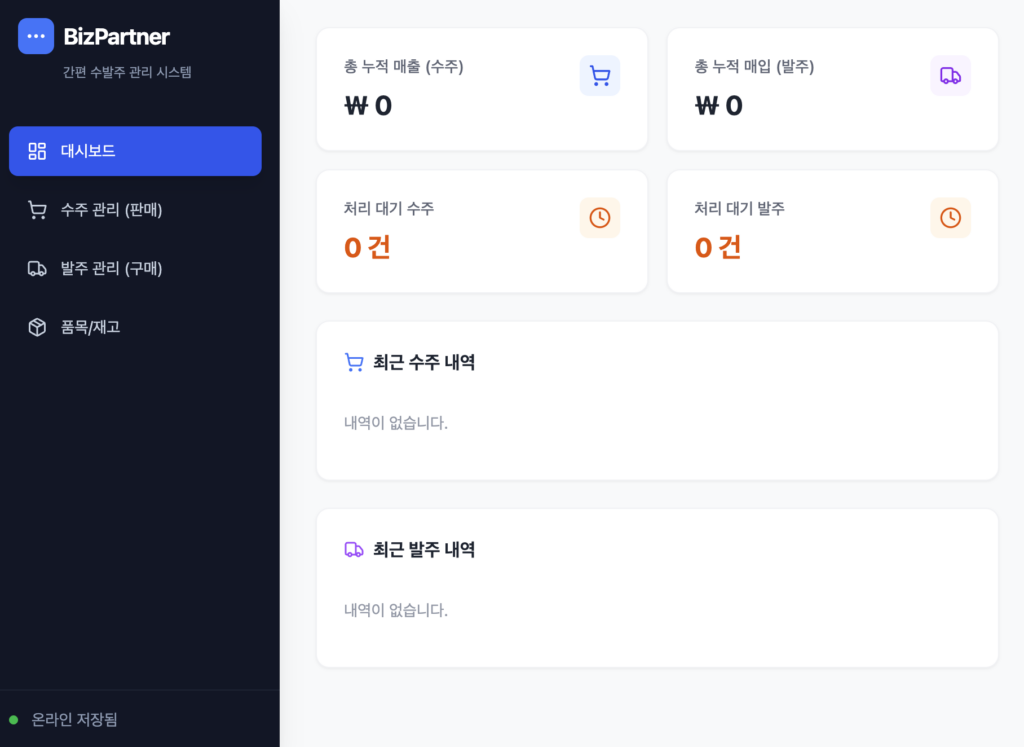This screenshot has height=747, width=1024.
Task: Click the ₩ 0 value under 총 누적 매출
Action: [368, 106]
